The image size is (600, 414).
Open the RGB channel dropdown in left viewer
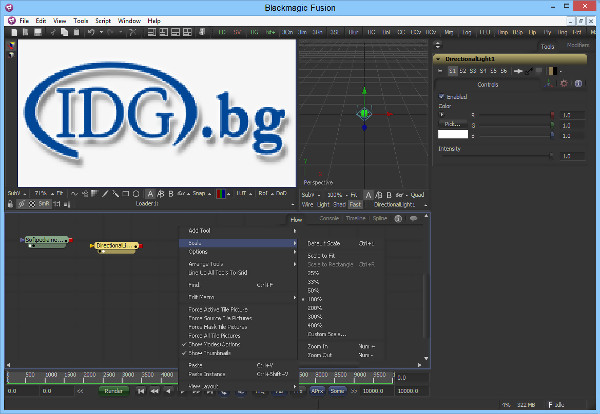coord(223,194)
